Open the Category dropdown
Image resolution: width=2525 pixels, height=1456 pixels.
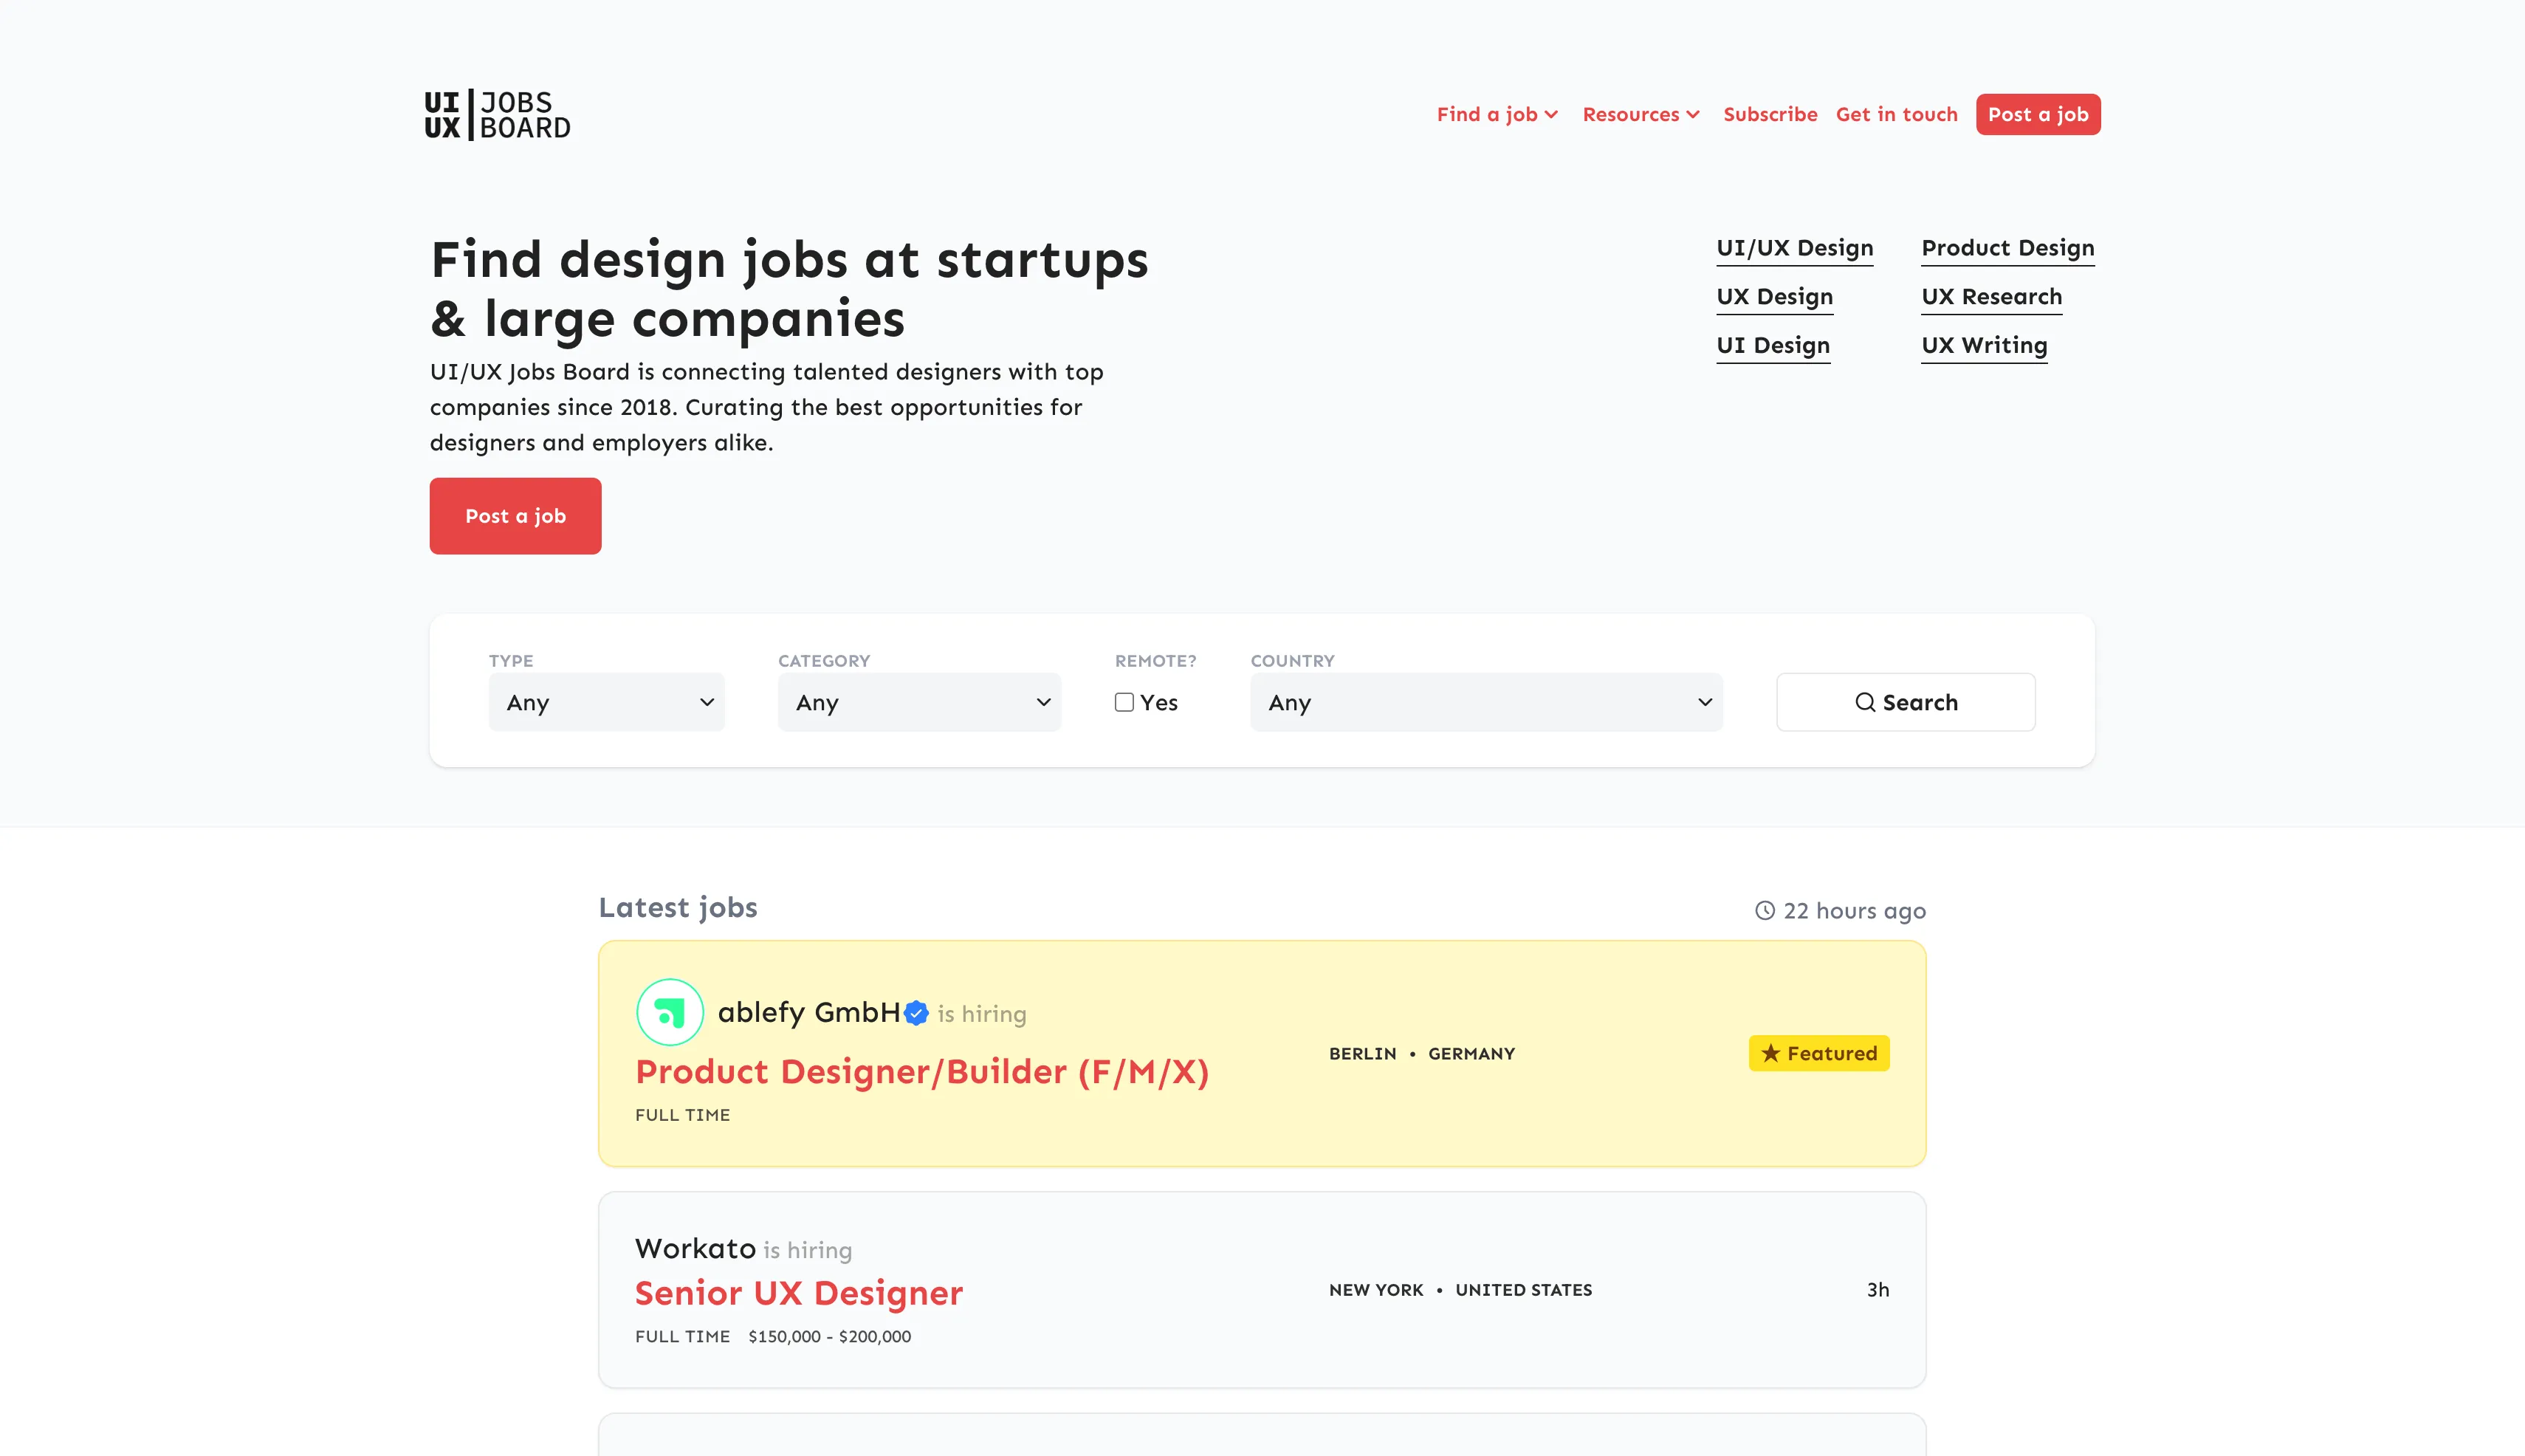click(x=919, y=702)
